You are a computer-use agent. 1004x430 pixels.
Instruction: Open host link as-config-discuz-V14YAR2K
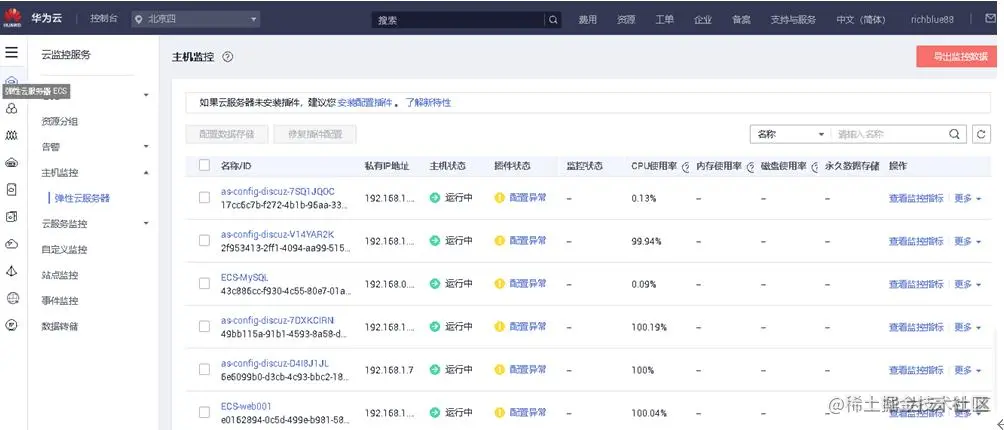click(x=277, y=234)
